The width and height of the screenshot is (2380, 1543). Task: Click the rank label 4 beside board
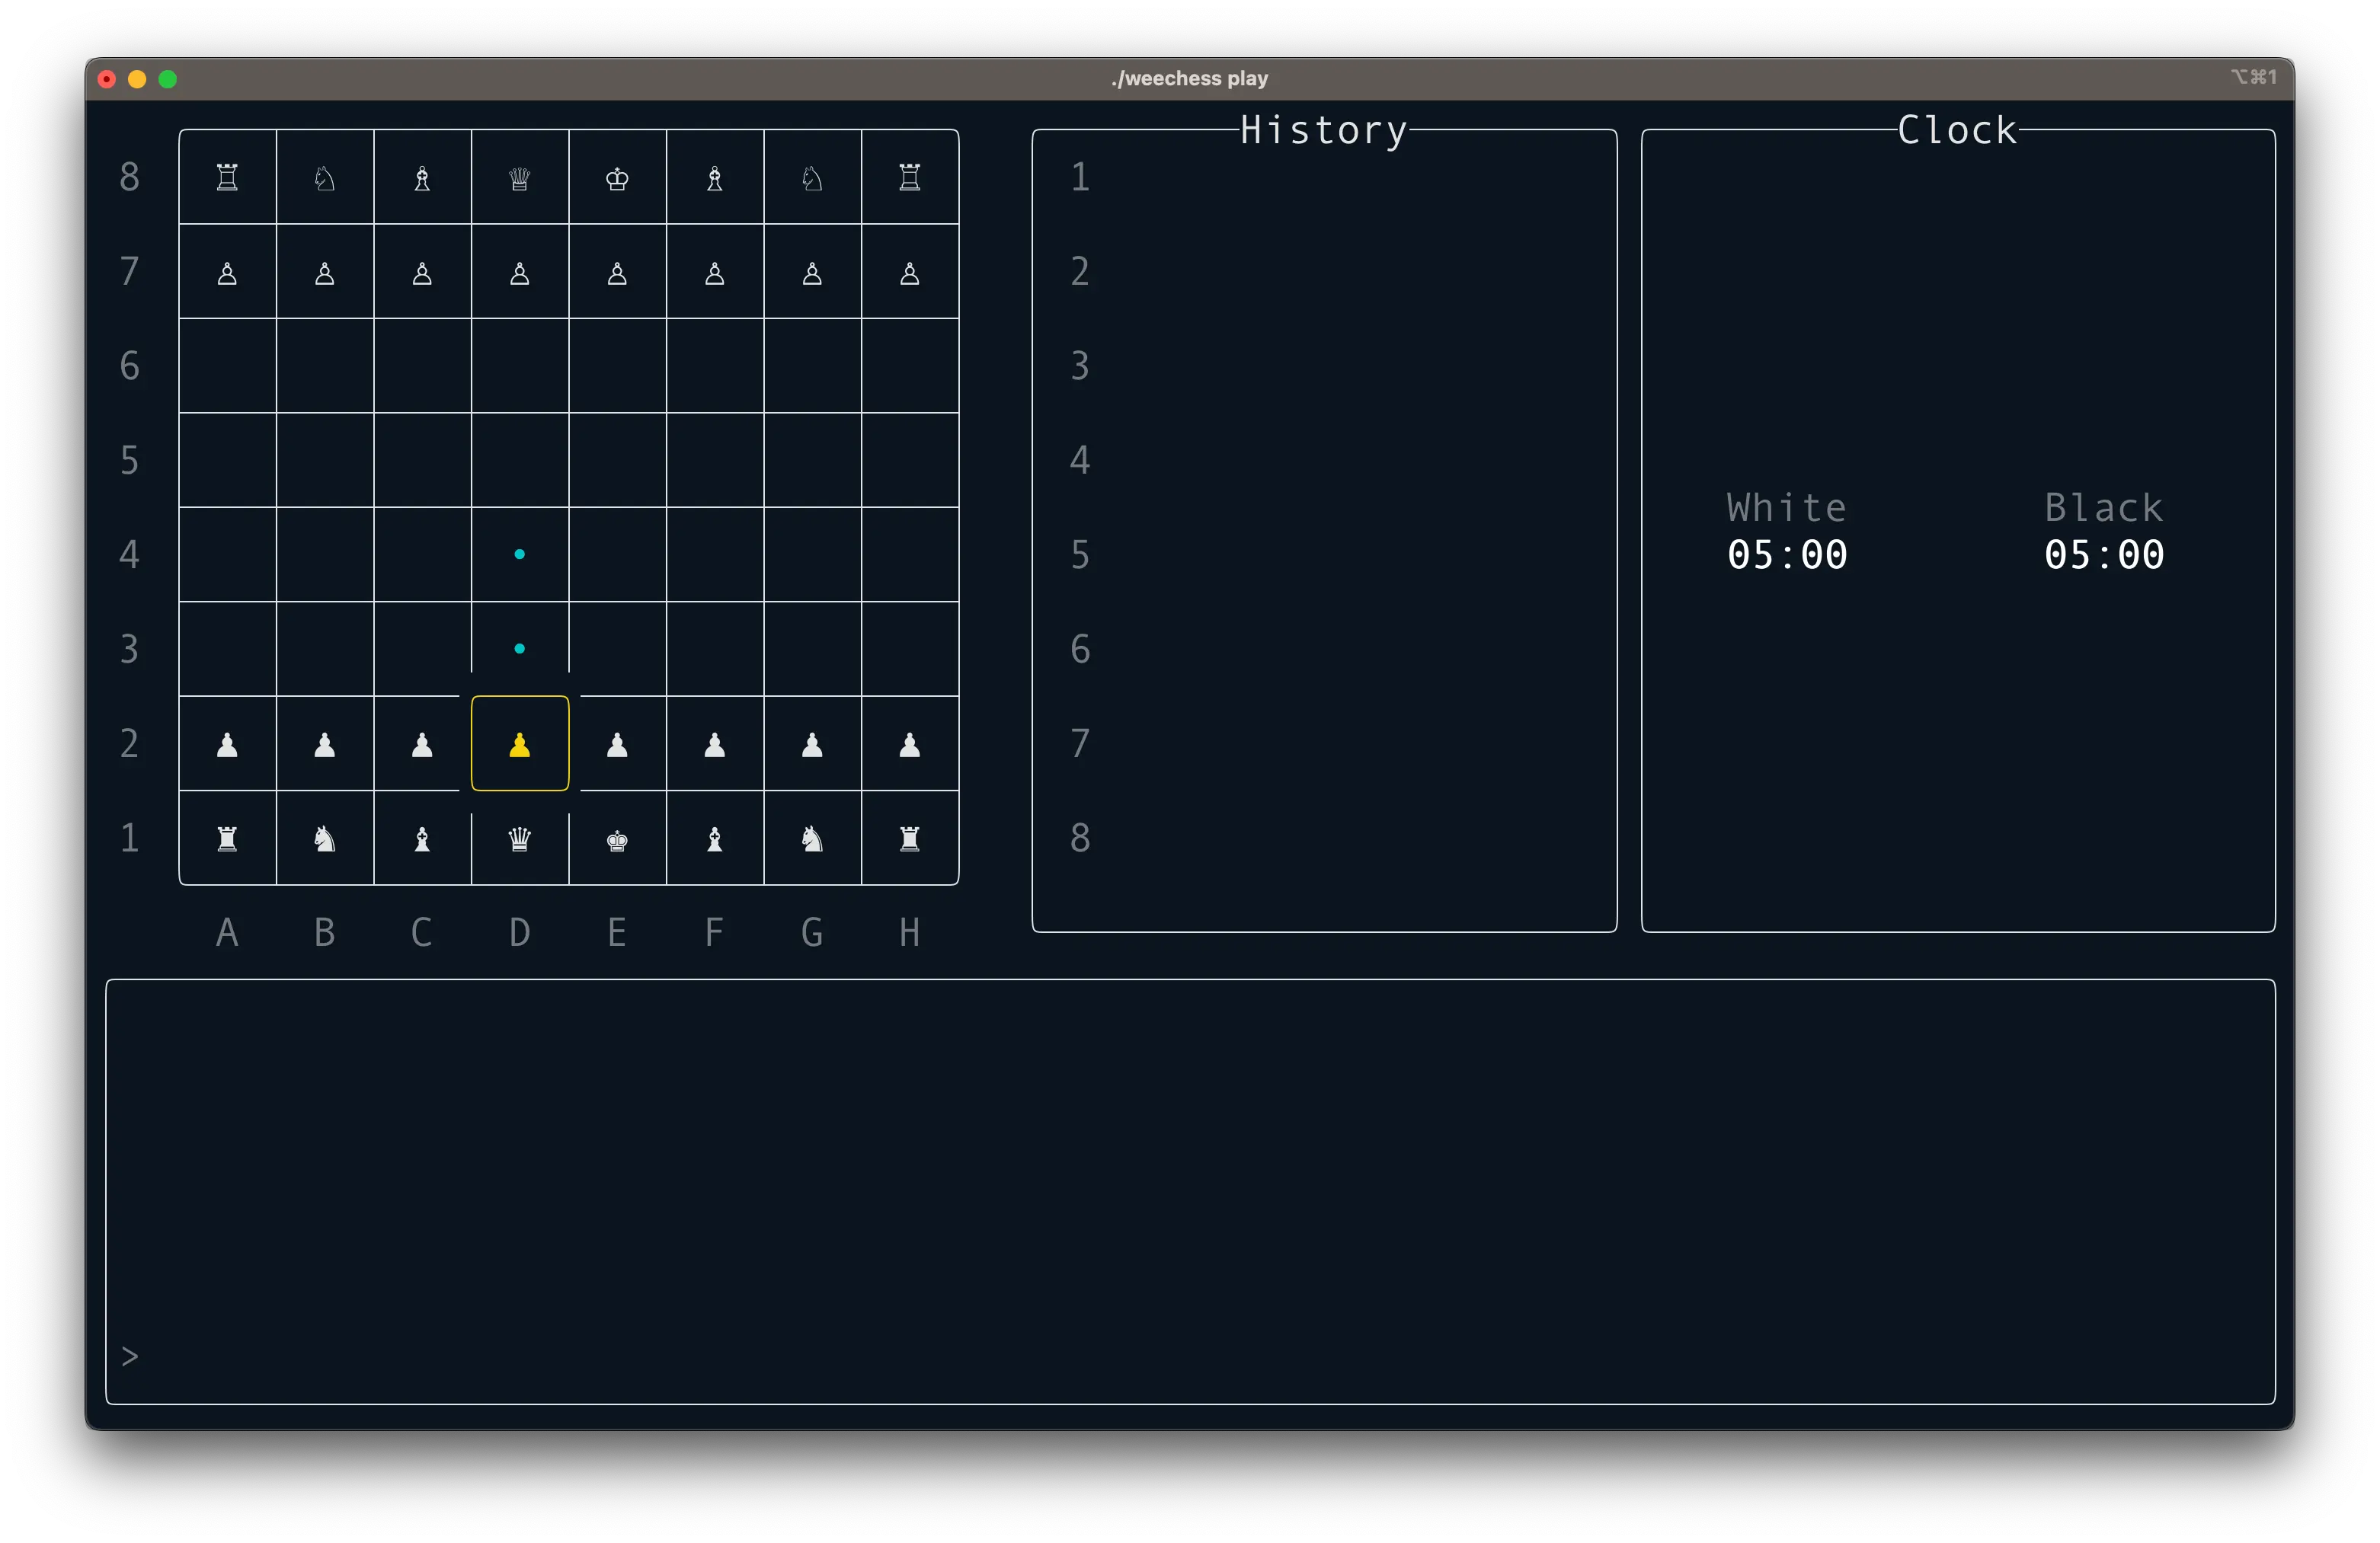[129, 554]
